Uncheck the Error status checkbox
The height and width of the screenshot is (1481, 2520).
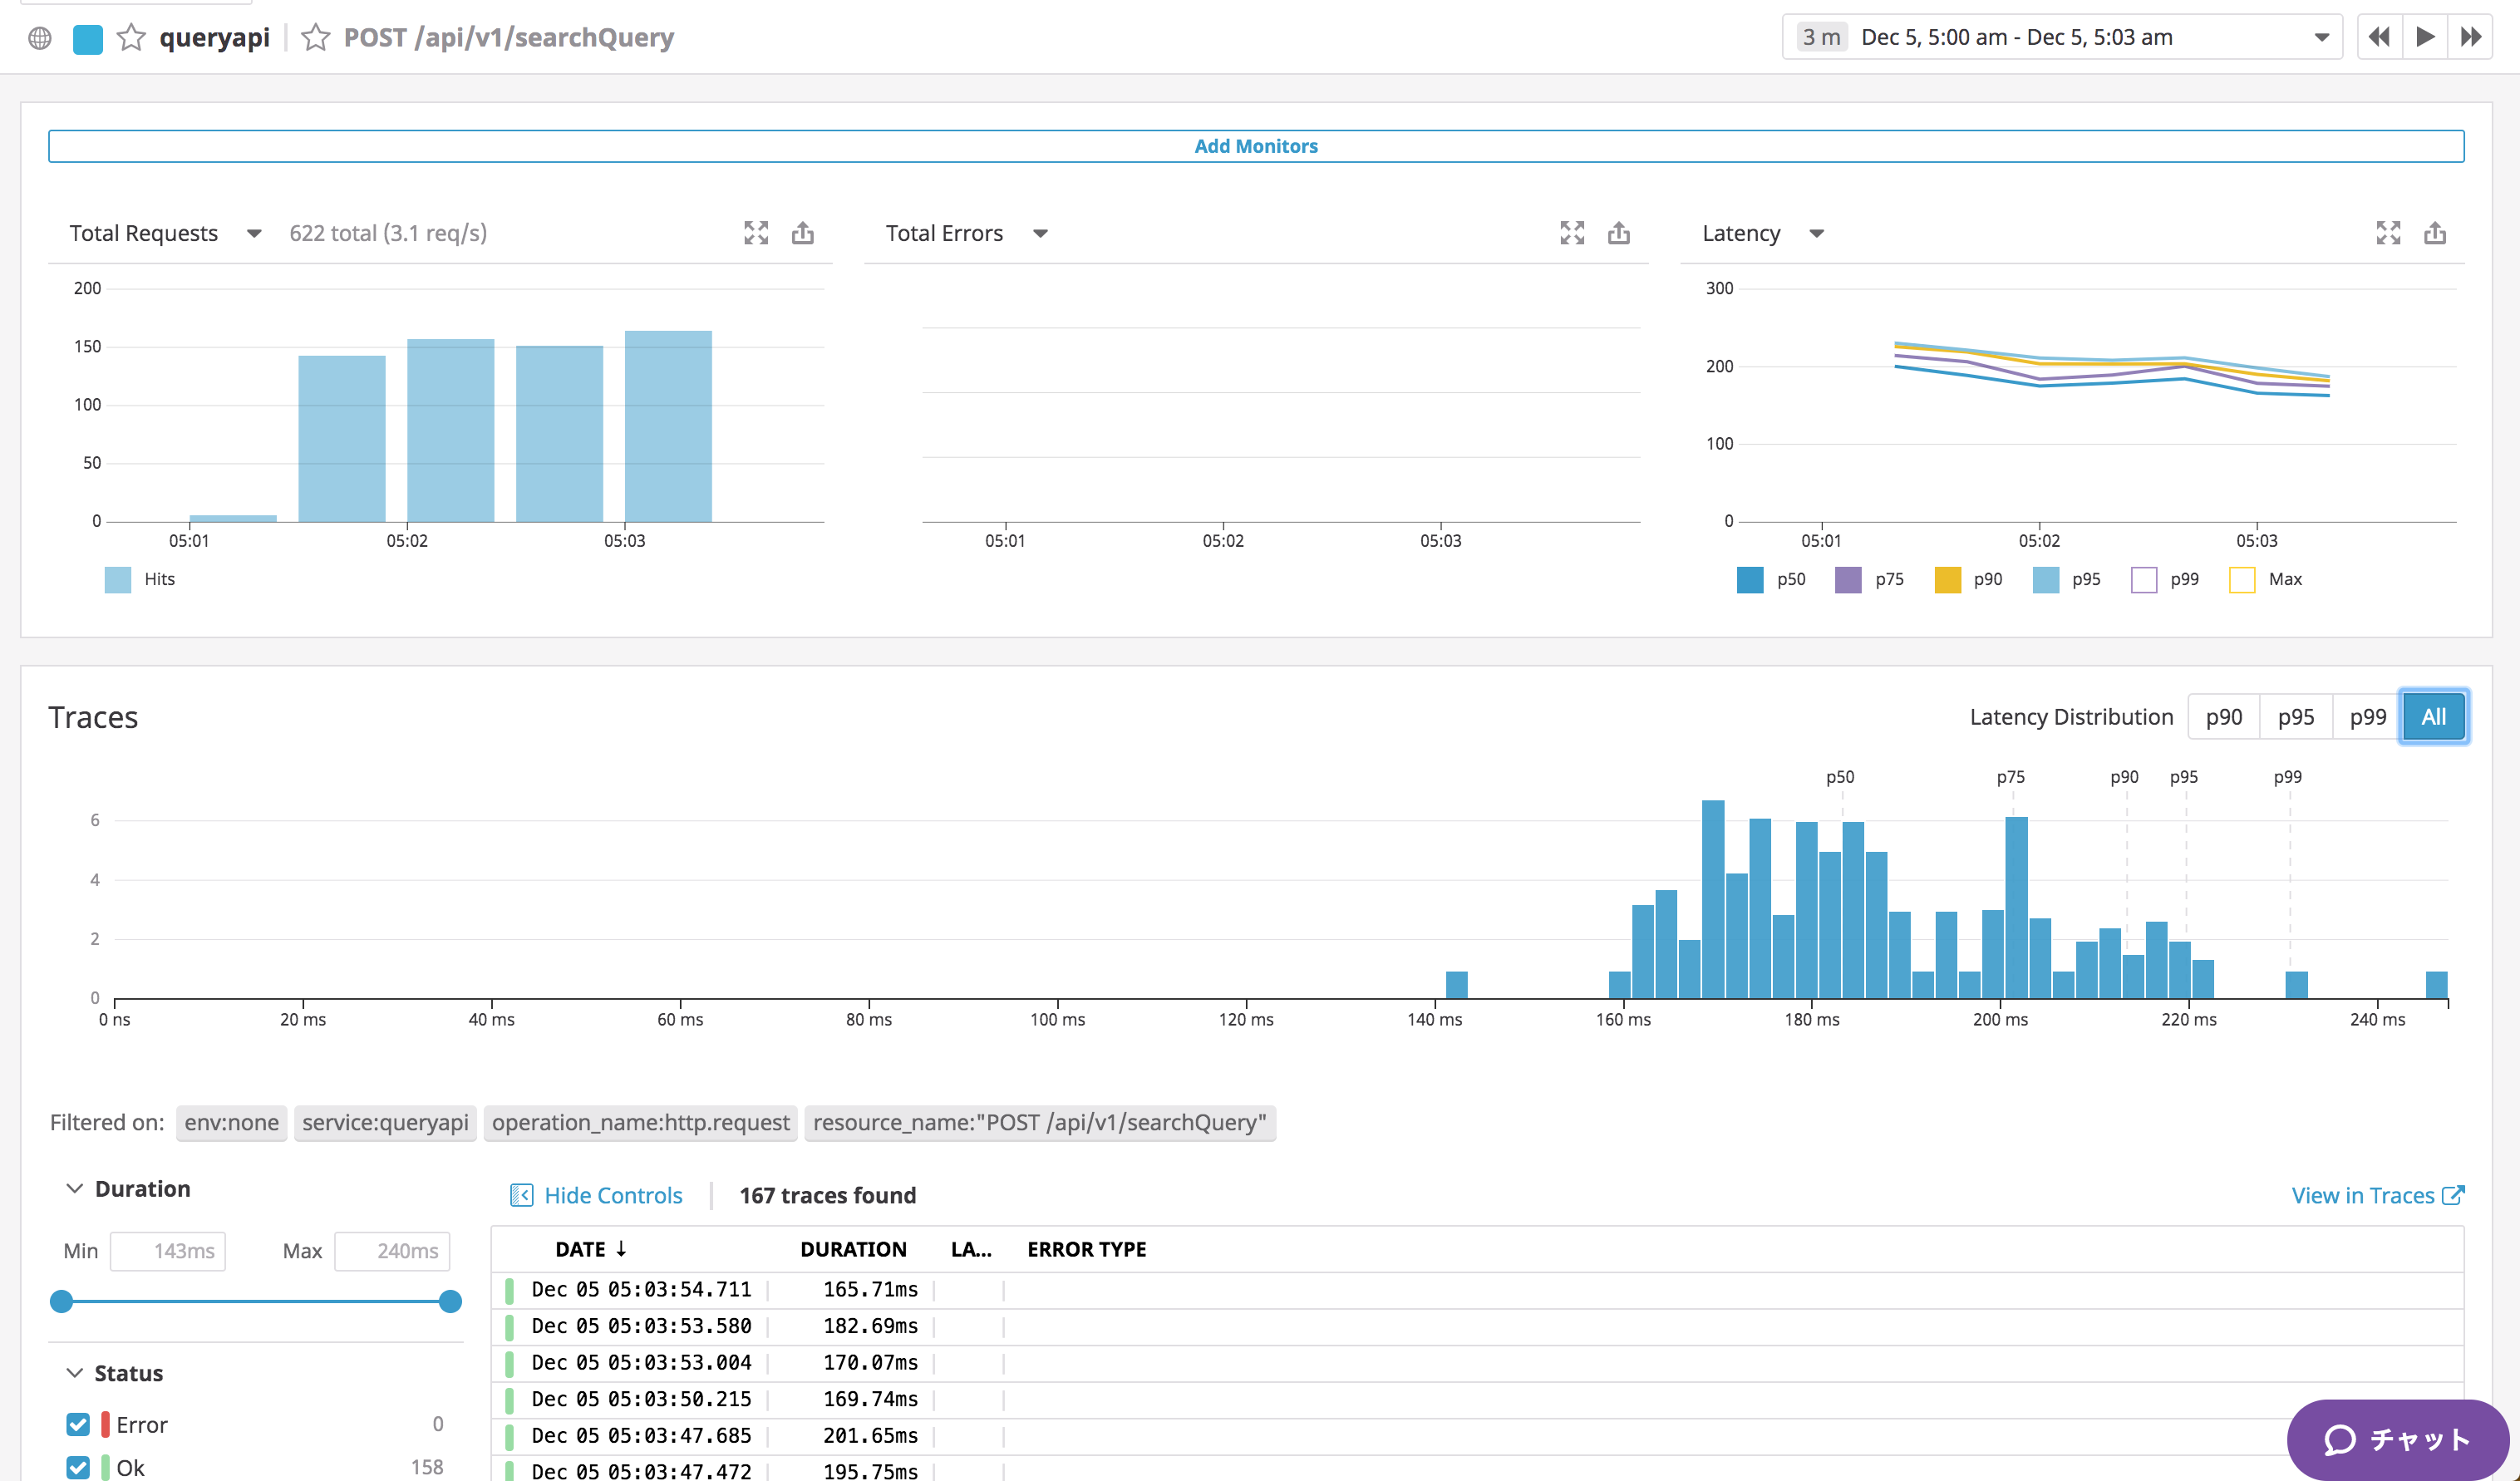coord(78,1424)
